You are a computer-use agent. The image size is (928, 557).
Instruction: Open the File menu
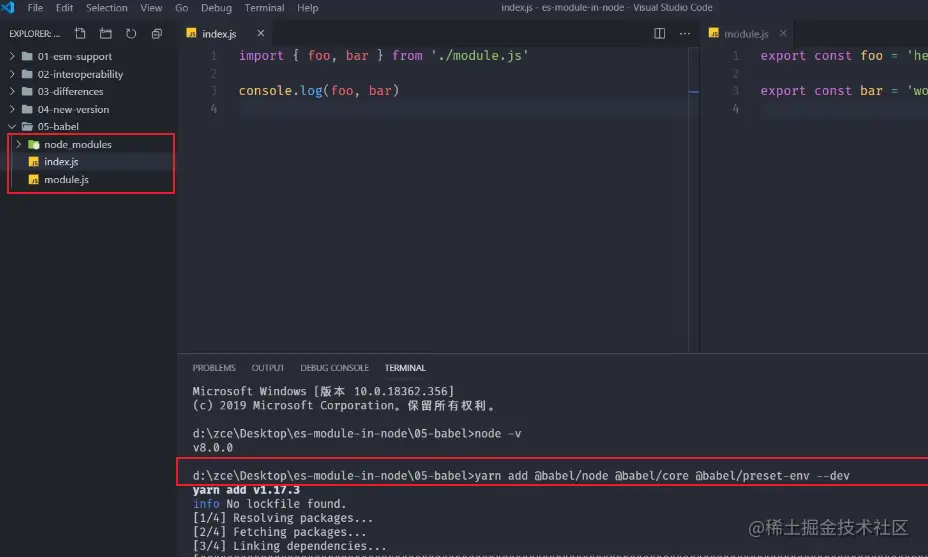click(35, 8)
